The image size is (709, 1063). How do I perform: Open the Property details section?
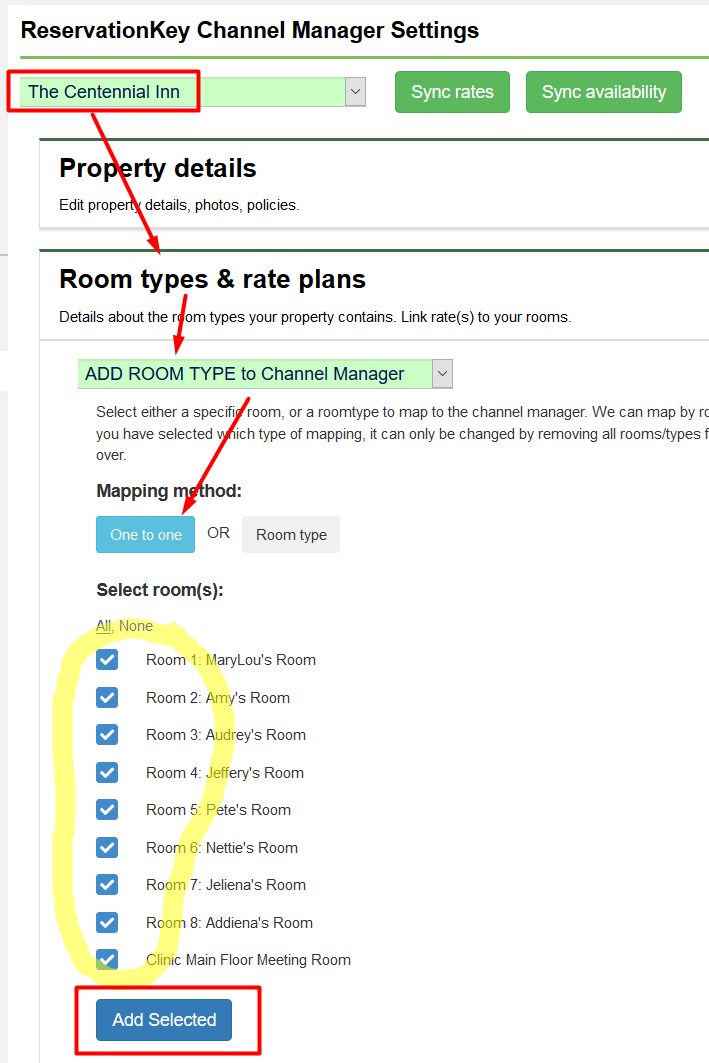click(x=158, y=168)
